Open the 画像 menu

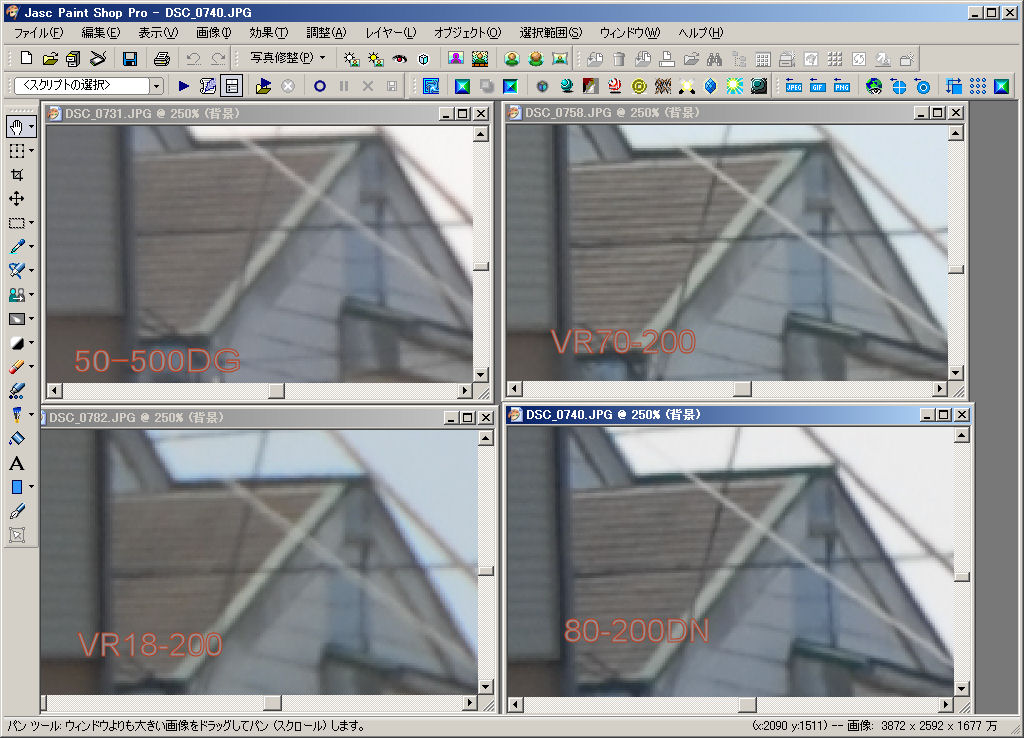tap(214, 33)
